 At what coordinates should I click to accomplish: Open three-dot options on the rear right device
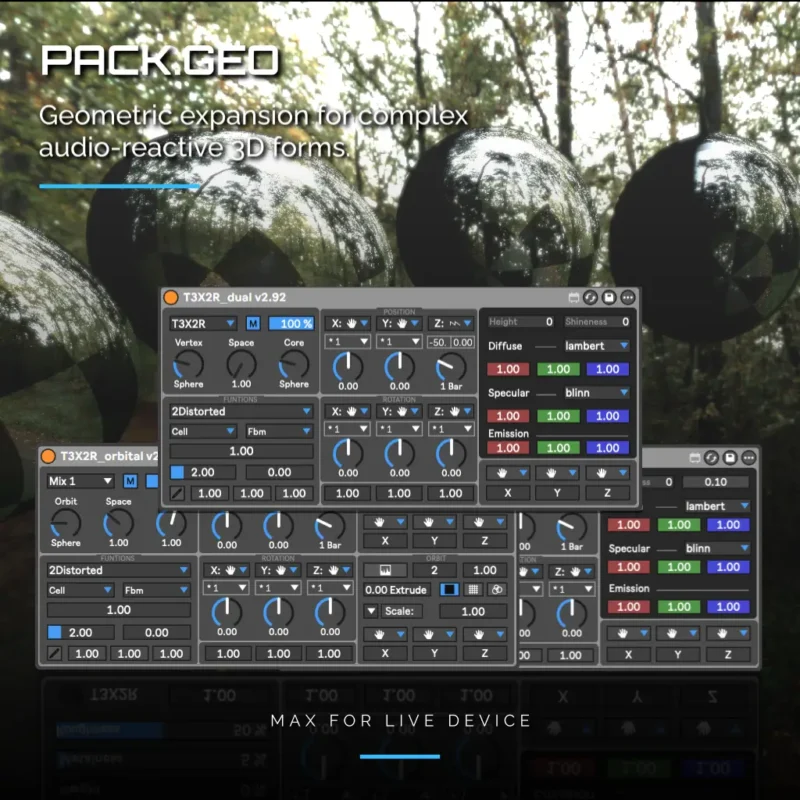(749, 458)
